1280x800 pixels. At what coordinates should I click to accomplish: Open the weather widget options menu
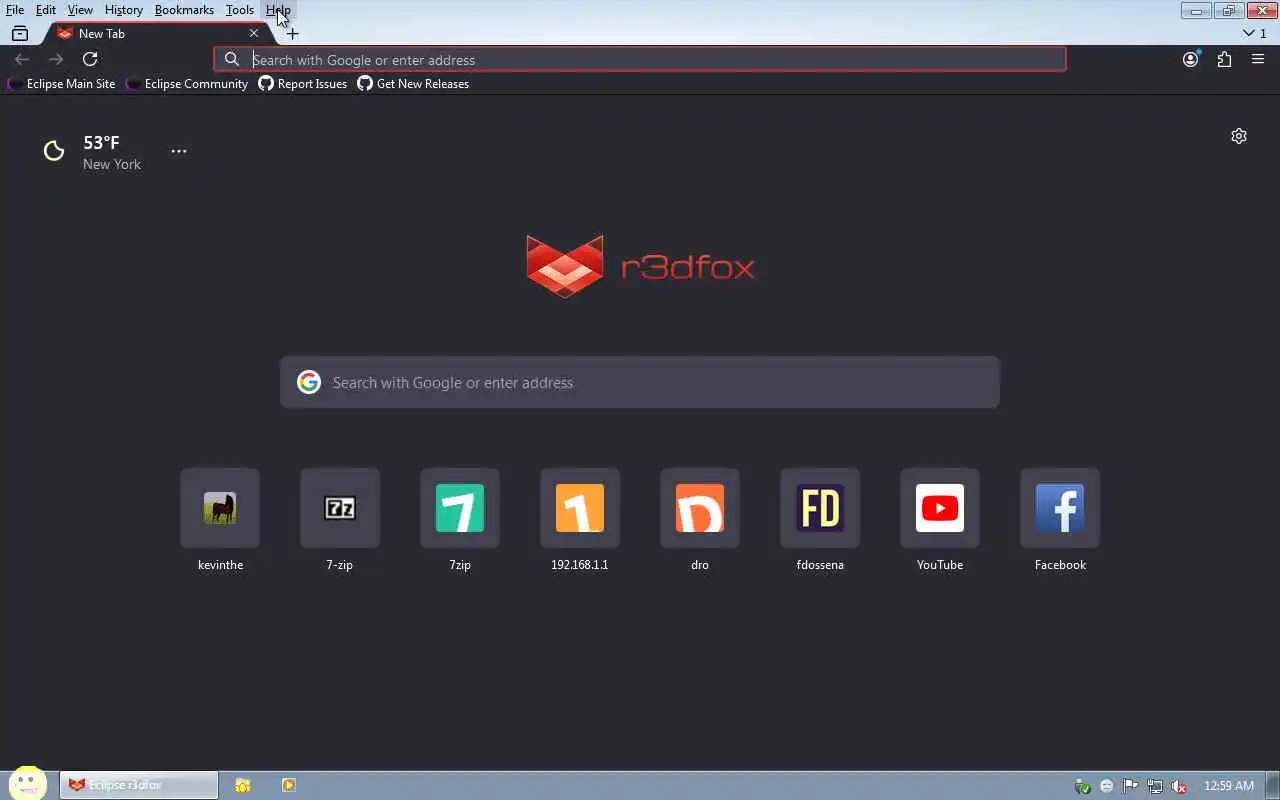click(178, 151)
